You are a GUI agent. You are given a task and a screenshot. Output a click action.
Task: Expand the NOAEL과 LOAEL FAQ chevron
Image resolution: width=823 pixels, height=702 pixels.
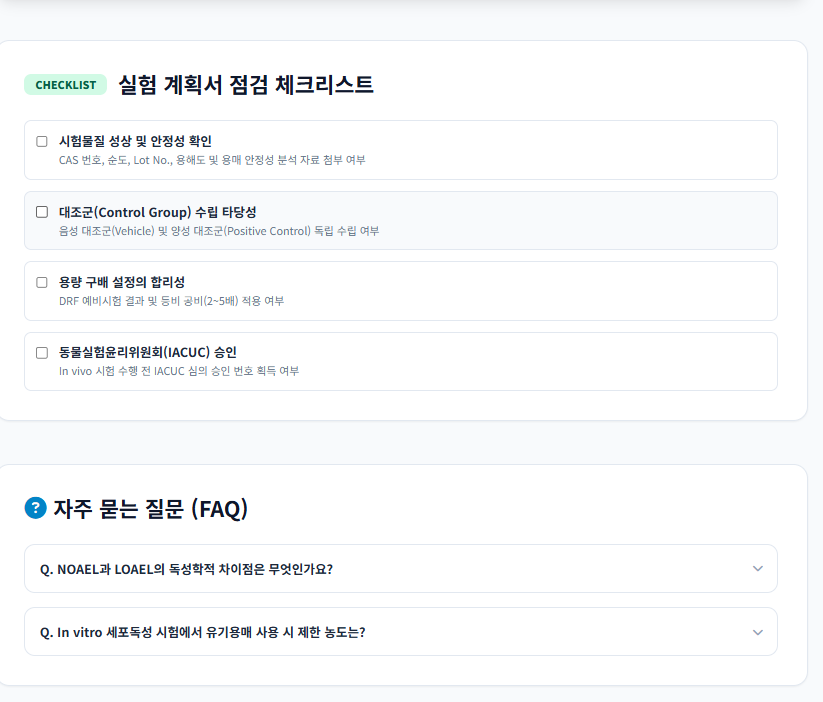click(x=757, y=569)
